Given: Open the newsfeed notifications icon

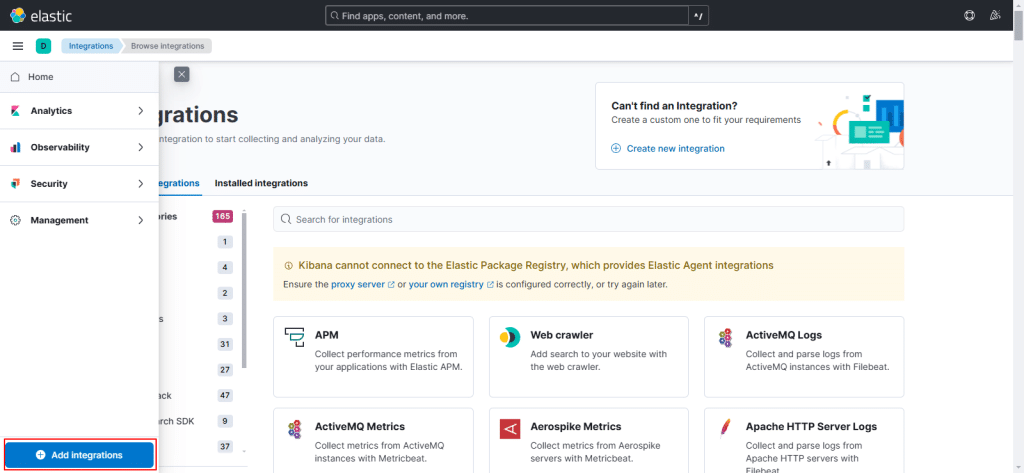Looking at the screenshot, I should [994, 16].
